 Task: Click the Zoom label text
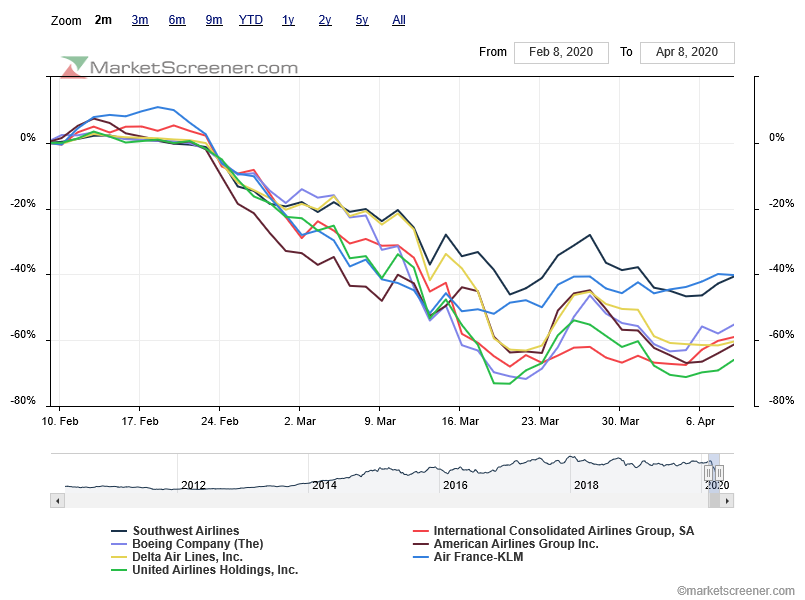[66, 21]
